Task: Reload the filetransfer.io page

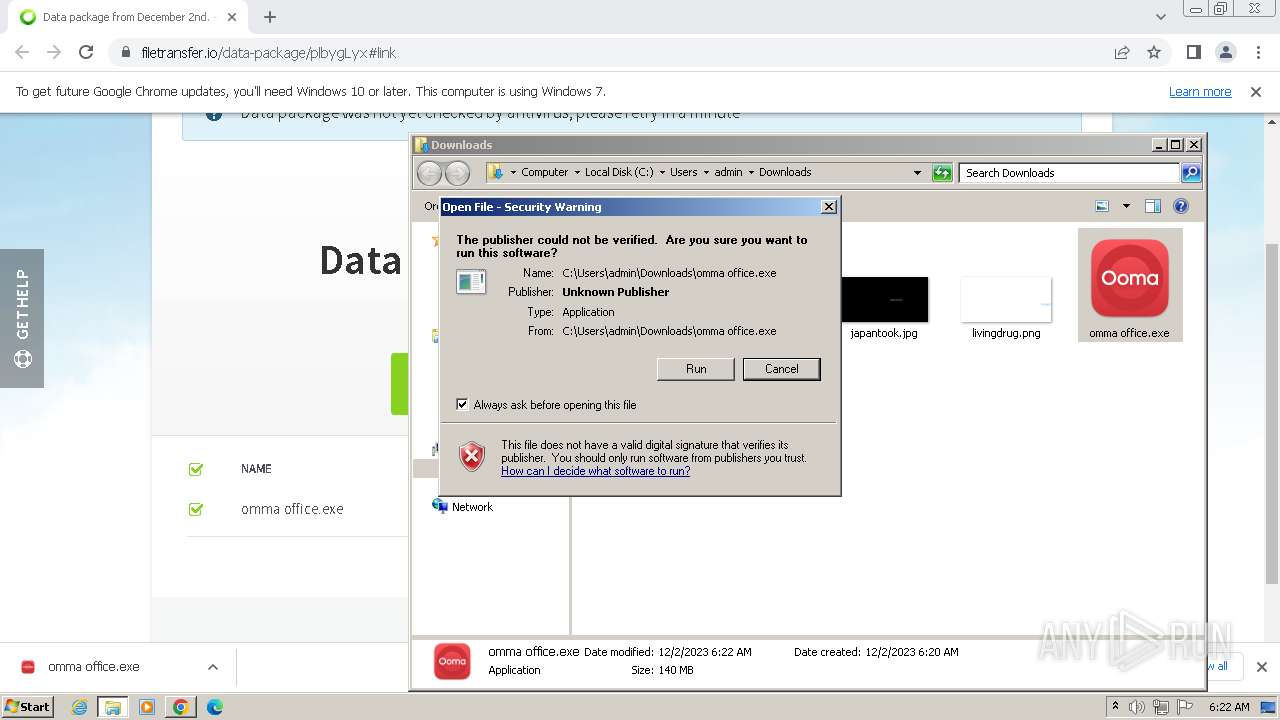Action: click(86, 52)
